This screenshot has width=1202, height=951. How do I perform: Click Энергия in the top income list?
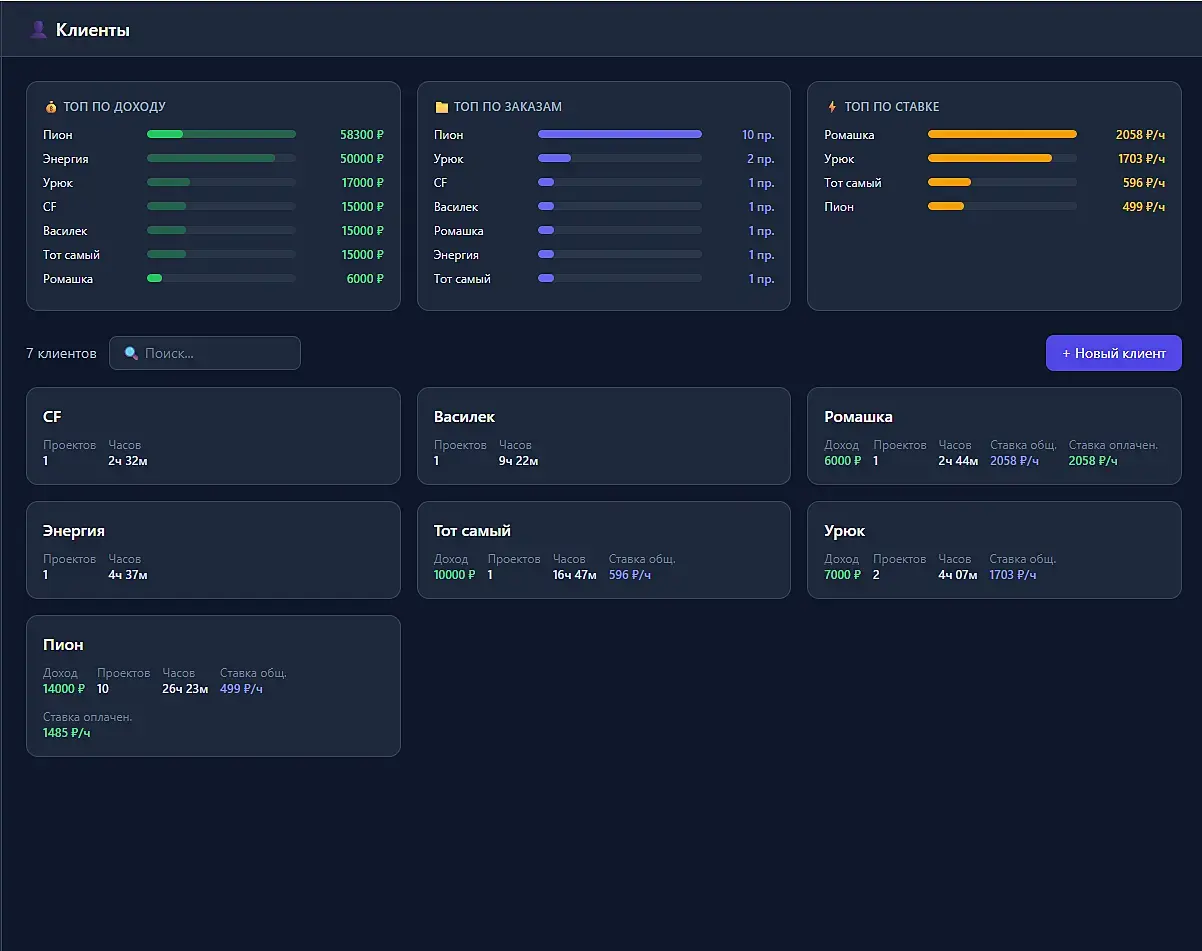(x=66, y=159)
